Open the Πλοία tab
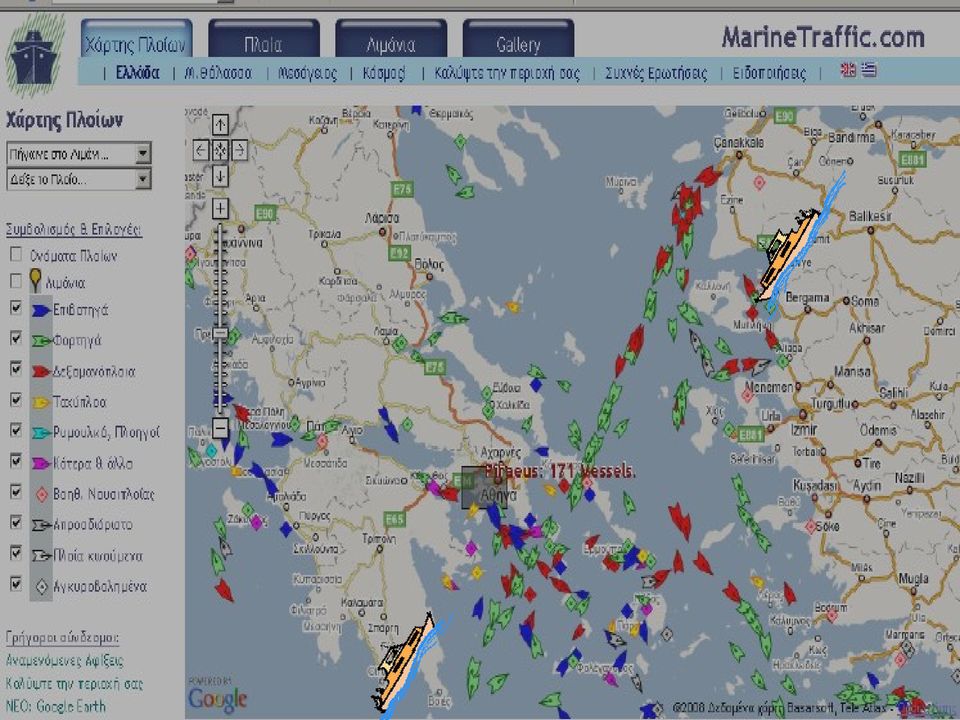Image resolution: width=960 pixels, height=720 pixels. (x=264, y=38)
